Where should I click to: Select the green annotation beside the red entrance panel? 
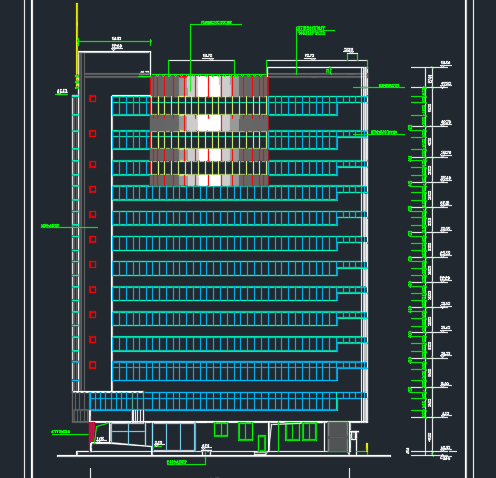(x=61, y=432)
